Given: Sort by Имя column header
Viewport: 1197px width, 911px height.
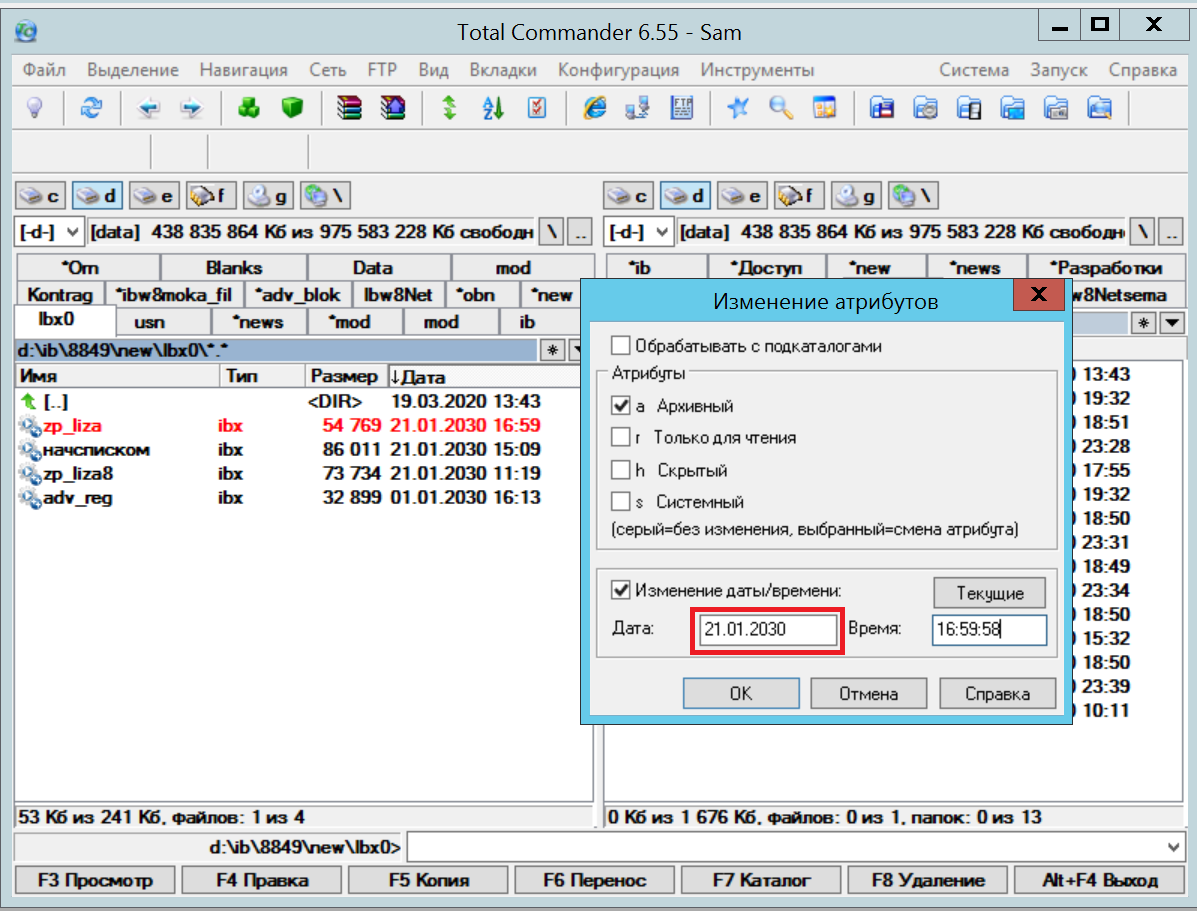Looking at the screenshot, I should click(x=118, y=376).
